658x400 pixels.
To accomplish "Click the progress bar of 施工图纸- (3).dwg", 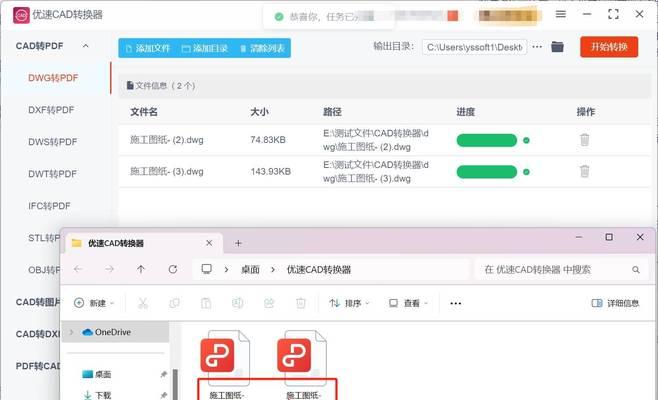I will click(x=487, y=172).
